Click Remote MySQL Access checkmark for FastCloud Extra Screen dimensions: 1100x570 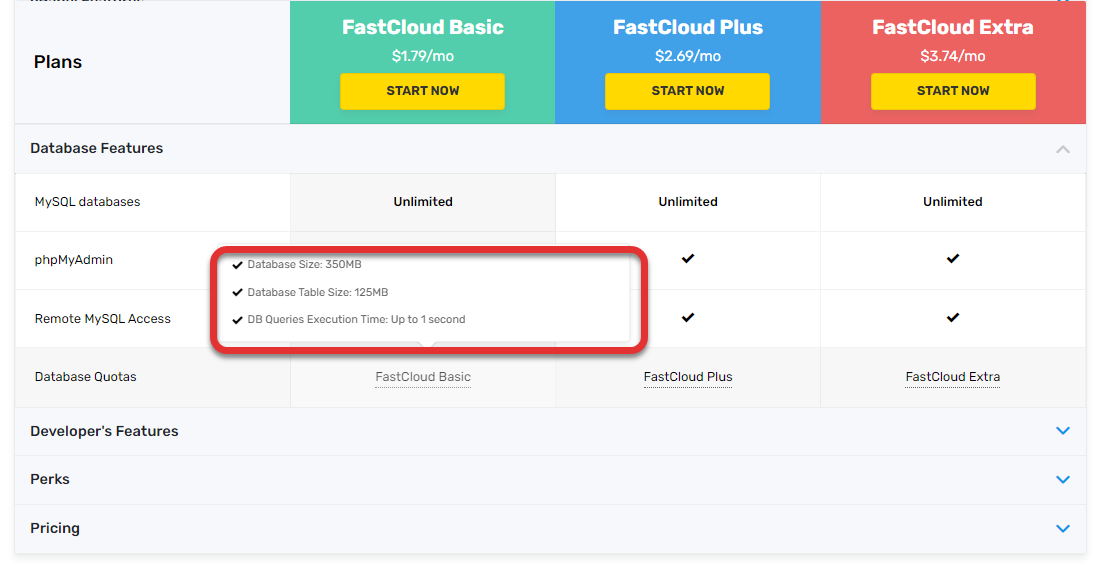pos(953,318)
